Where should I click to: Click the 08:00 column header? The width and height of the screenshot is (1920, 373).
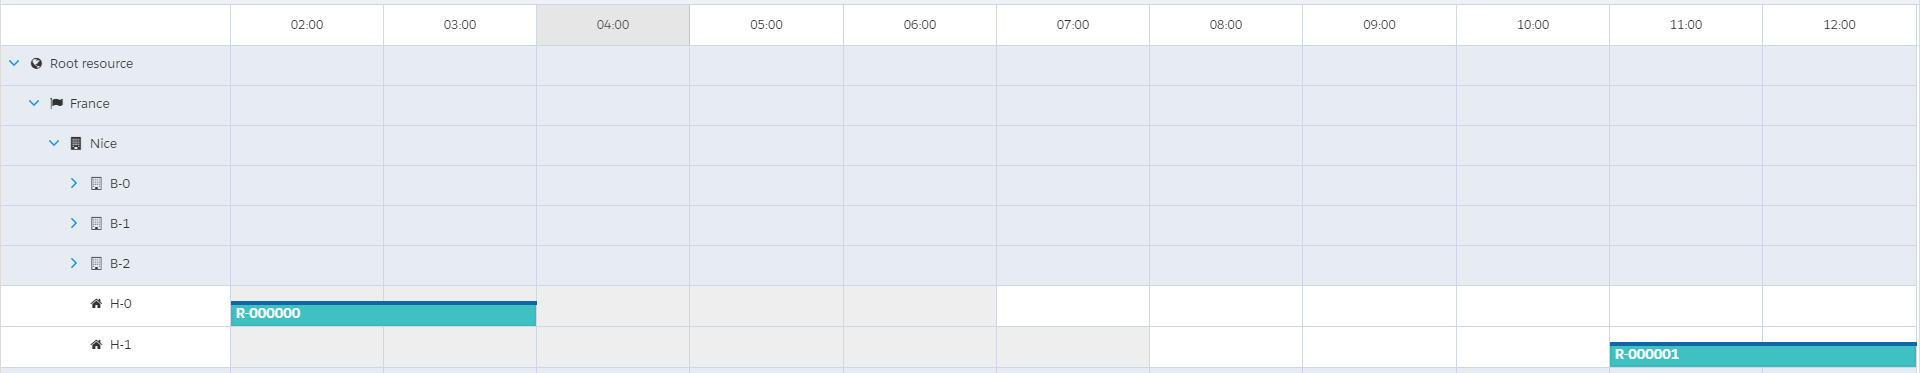(x=1226, y=25)
